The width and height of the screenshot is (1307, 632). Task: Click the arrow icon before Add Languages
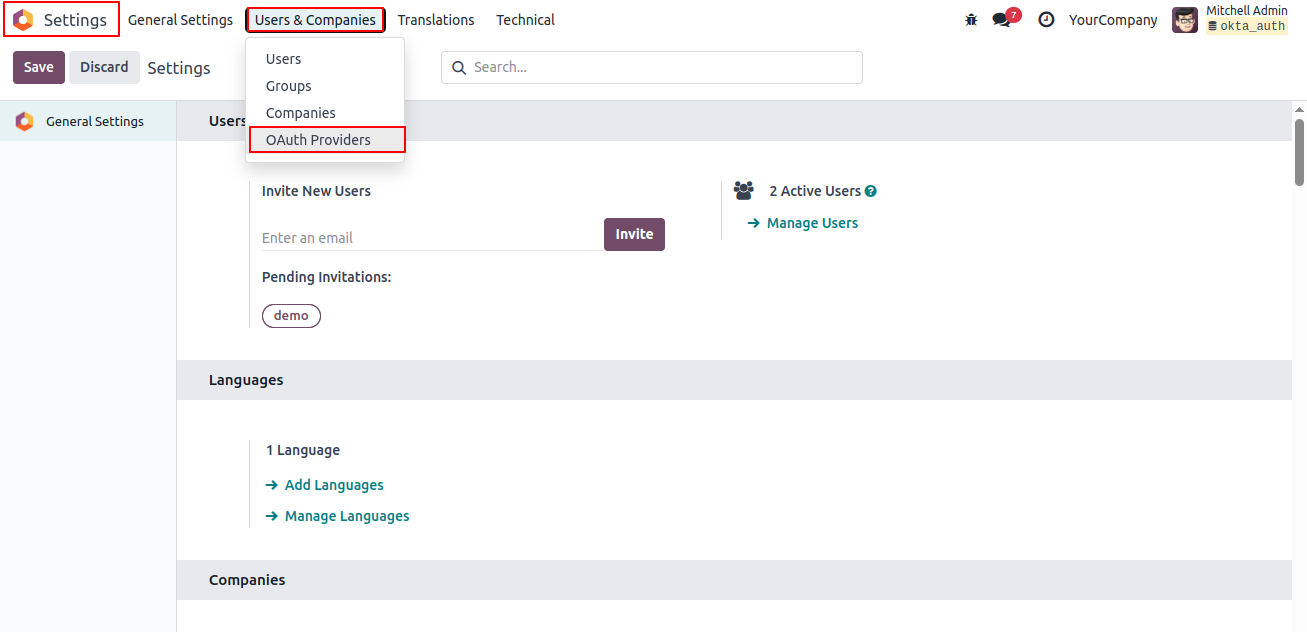(x=271, y=485)
